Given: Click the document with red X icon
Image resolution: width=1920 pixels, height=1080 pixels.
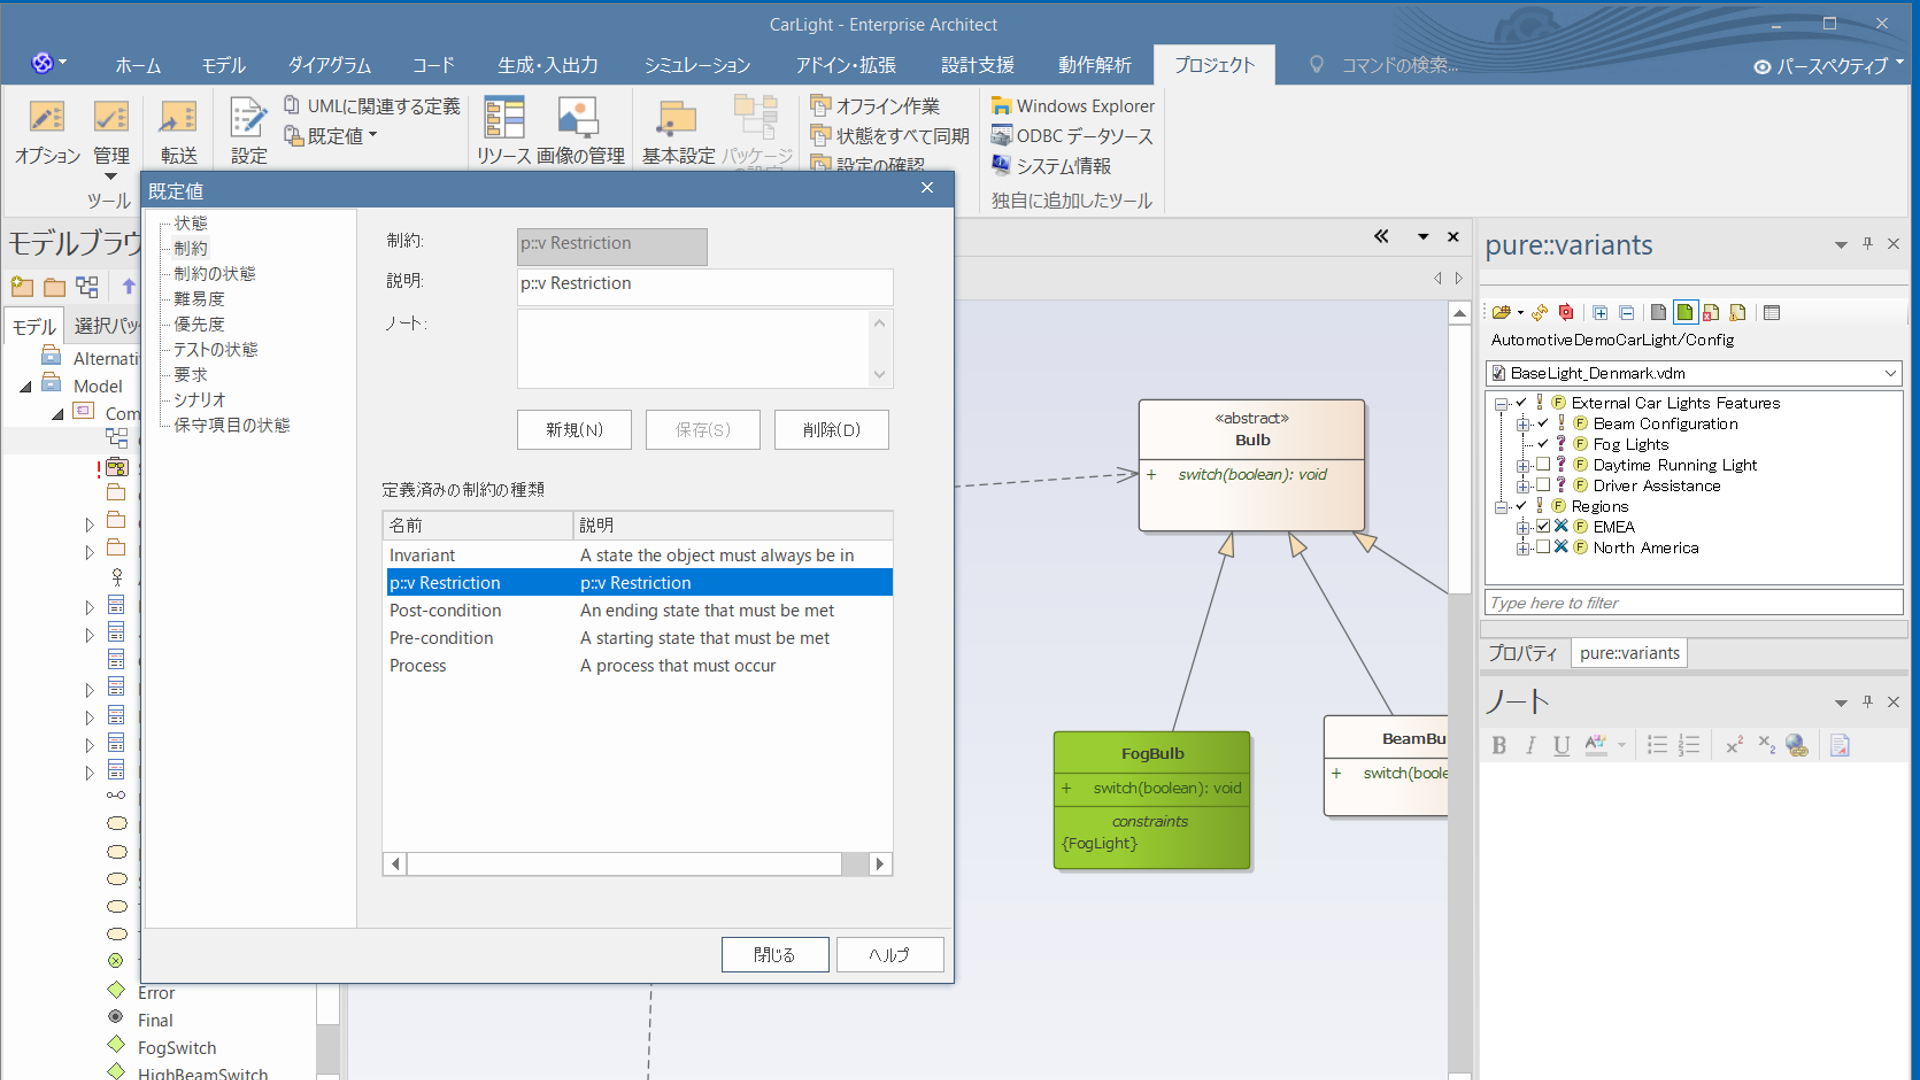Looking at the screenshot, I should (x=1711, y=313).
